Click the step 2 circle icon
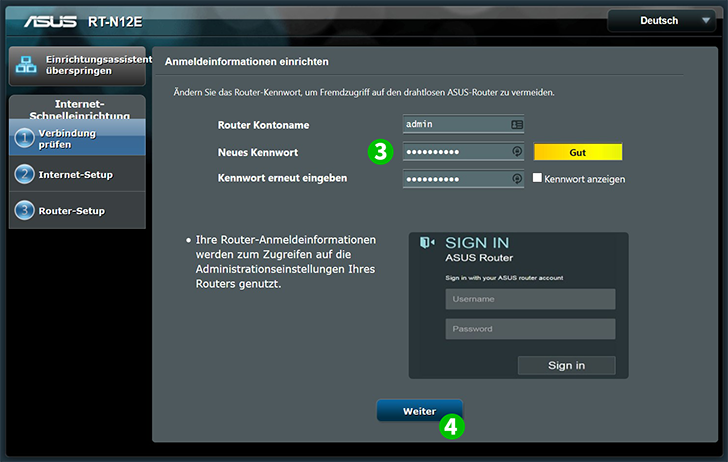 tap(24, 174)
